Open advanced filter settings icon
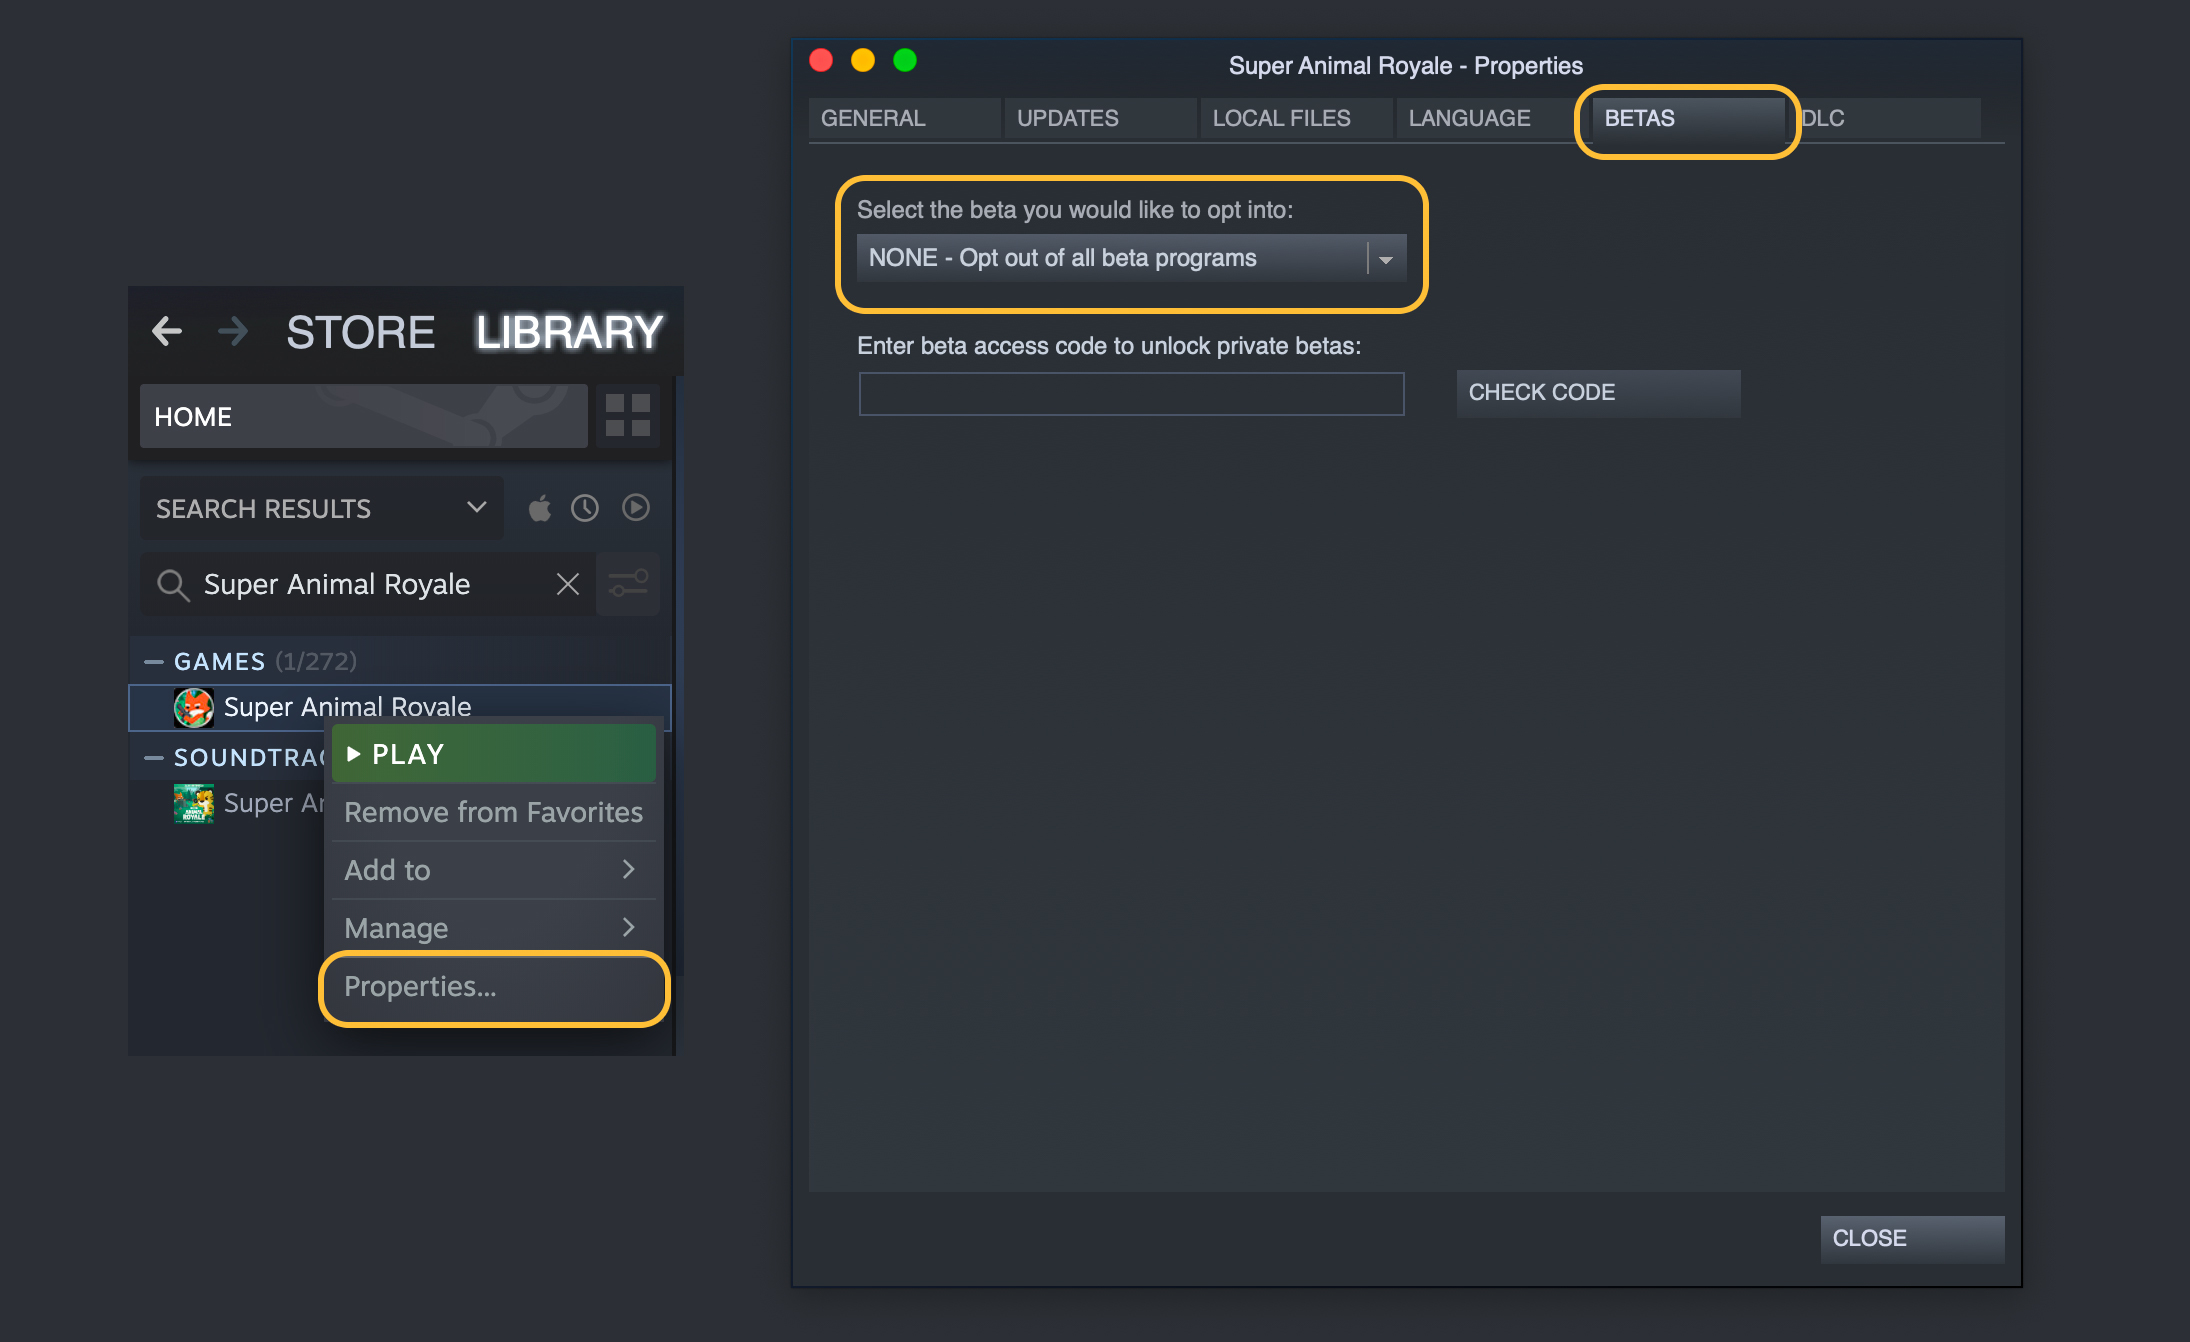Screen dimensions: 2190x1342 628,584
